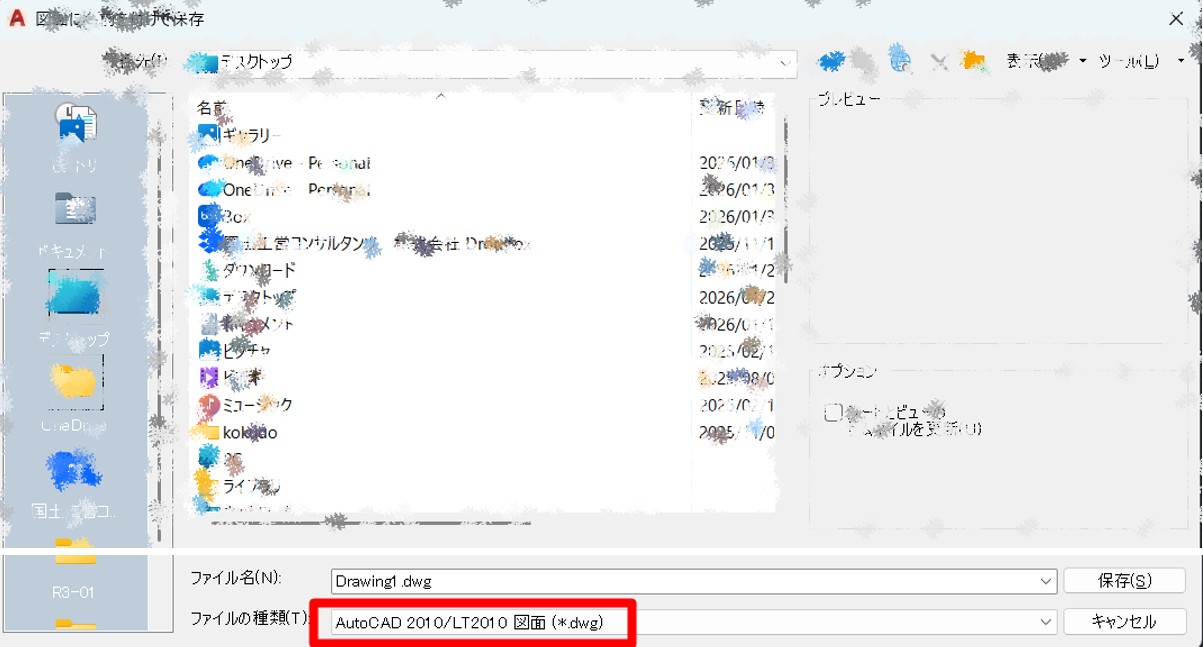This screenshot has width=1203, height=647.
Task: Expand the ファイル名 filename dropdown arrow
Action: 1046,581
